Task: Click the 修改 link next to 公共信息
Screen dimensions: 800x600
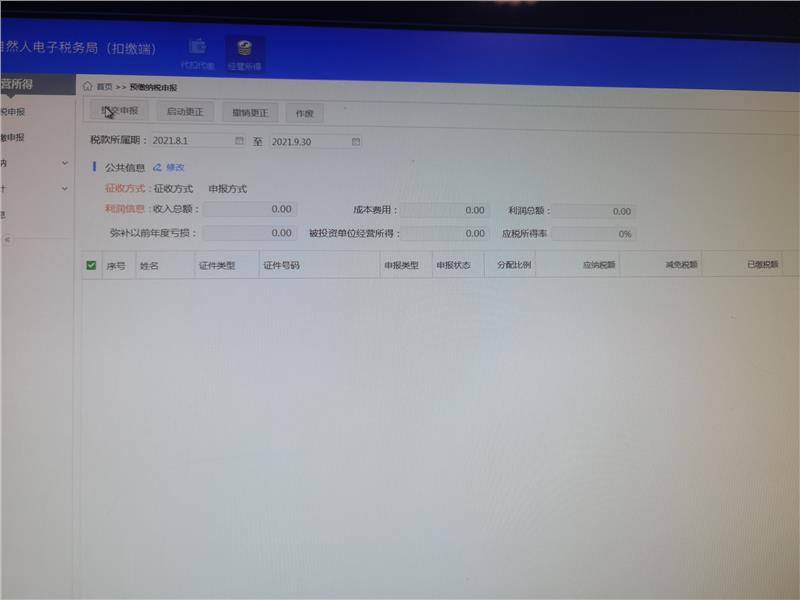Action: click(175, 168)
